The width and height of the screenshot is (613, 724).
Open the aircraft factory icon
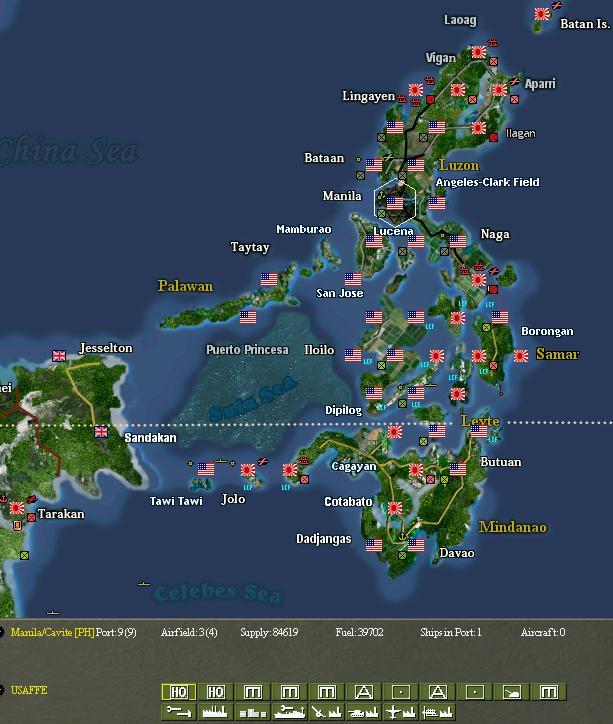pos(401,712)
